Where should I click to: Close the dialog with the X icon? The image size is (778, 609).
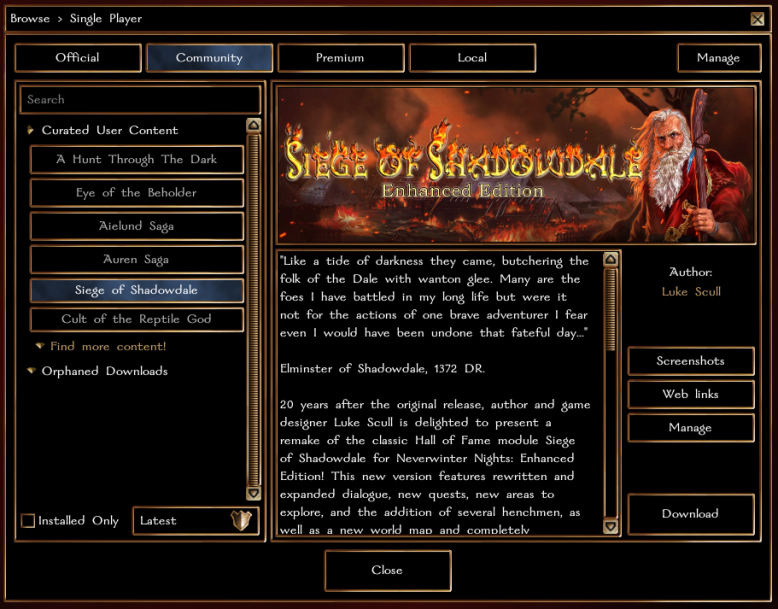757,19
